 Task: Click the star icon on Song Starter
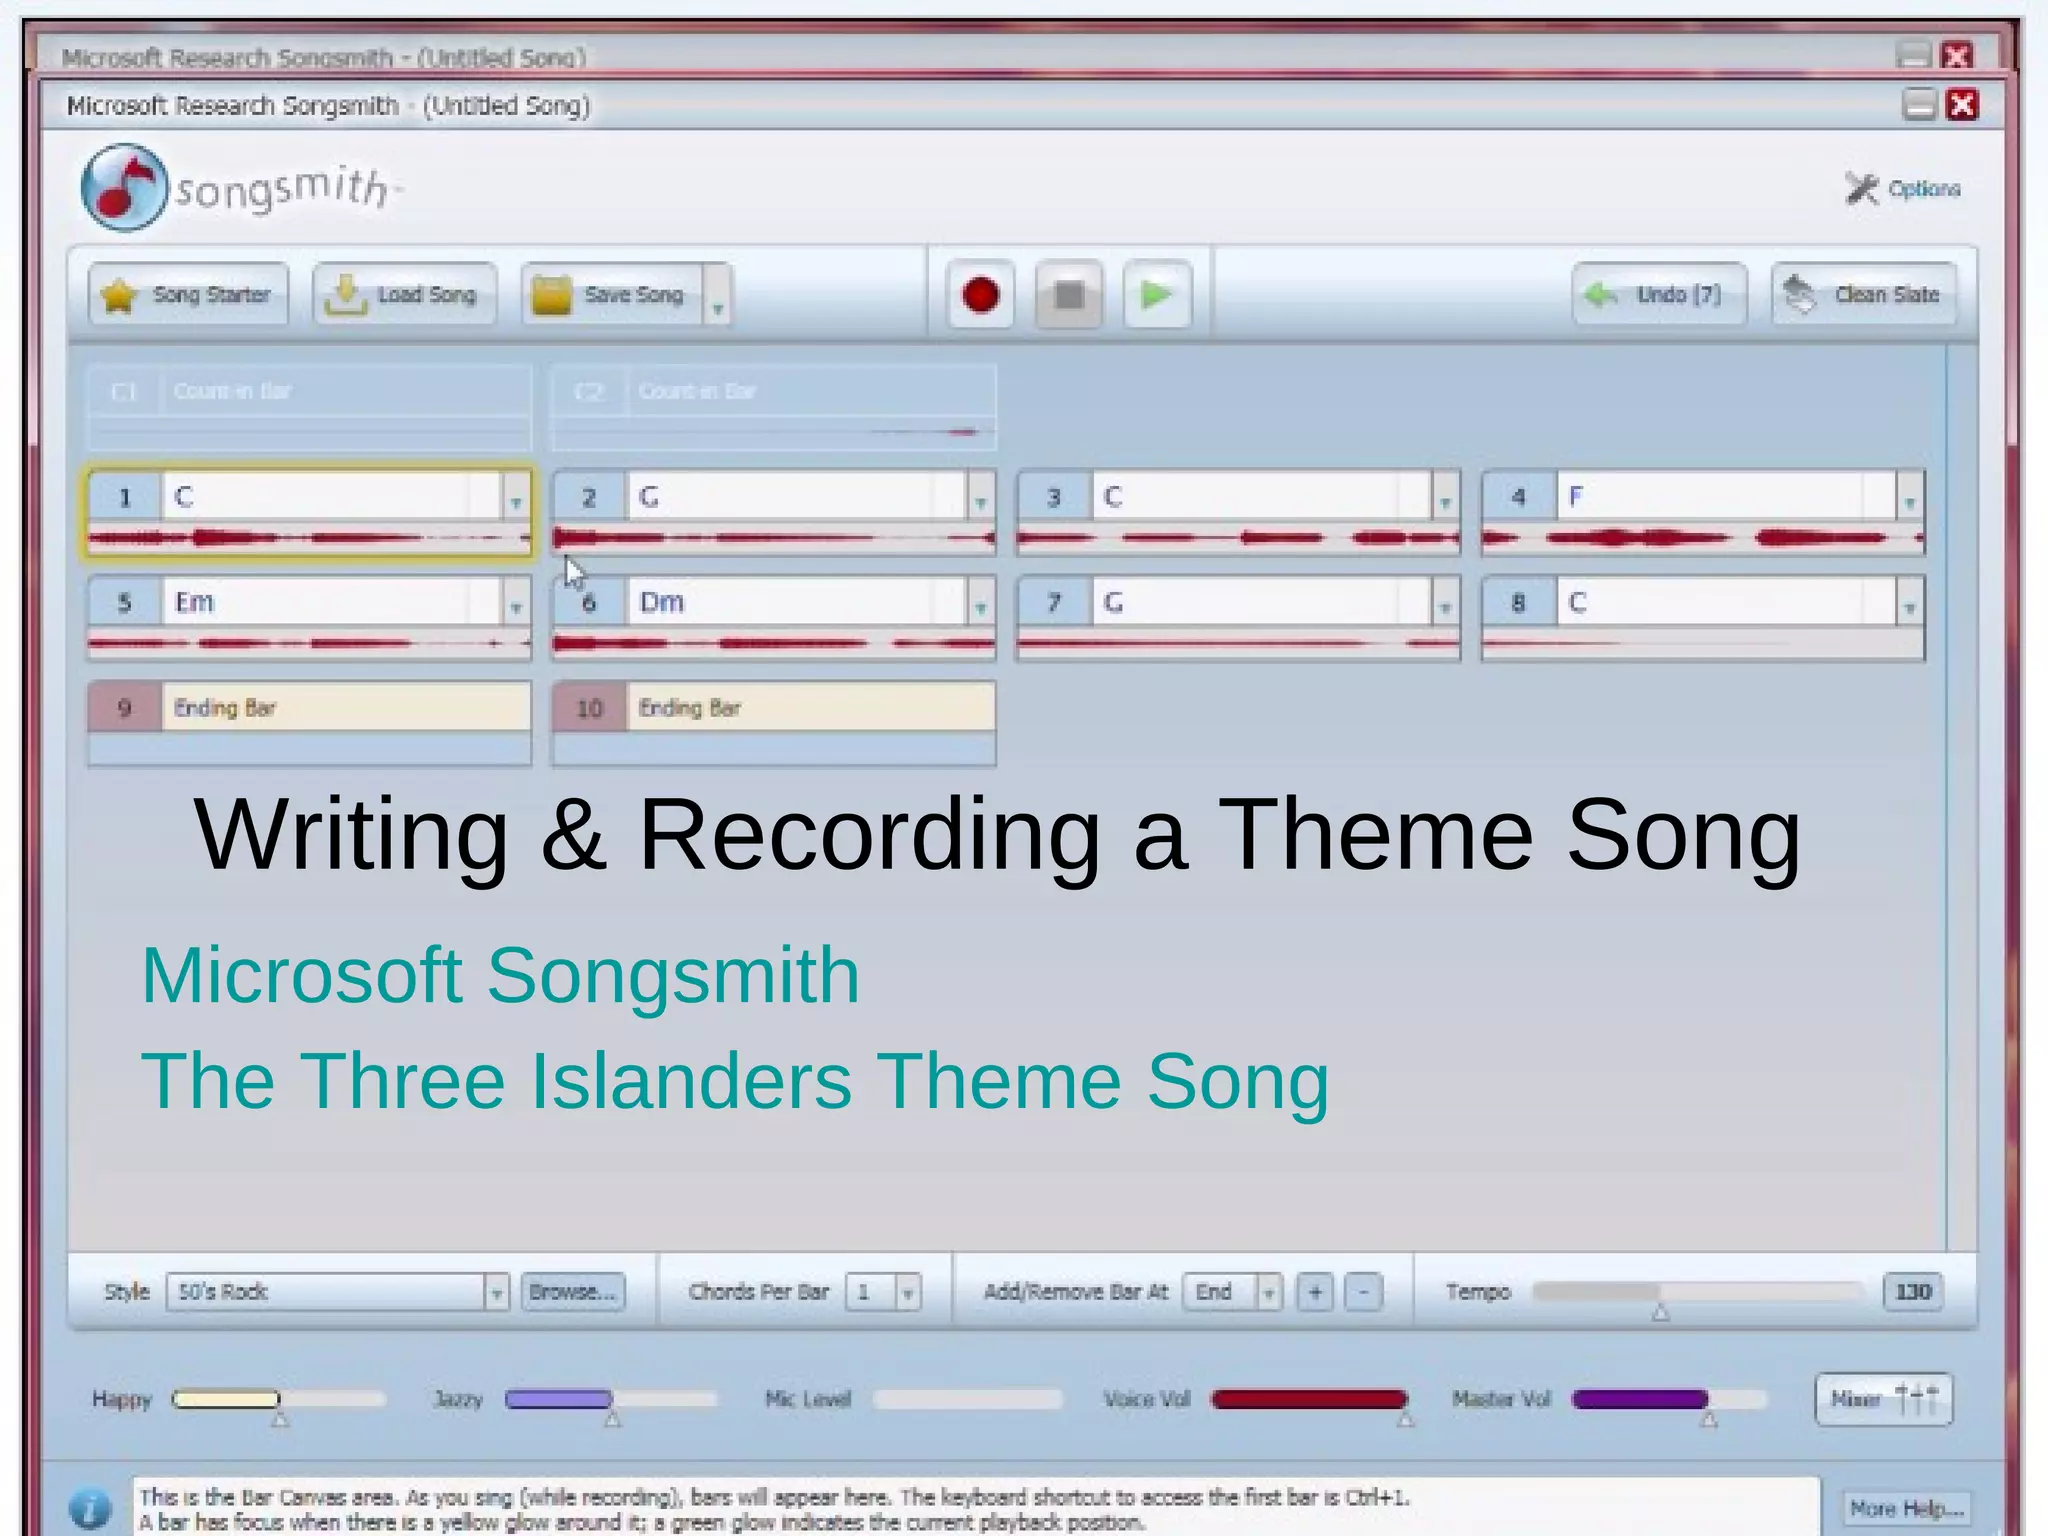point(119,296)
